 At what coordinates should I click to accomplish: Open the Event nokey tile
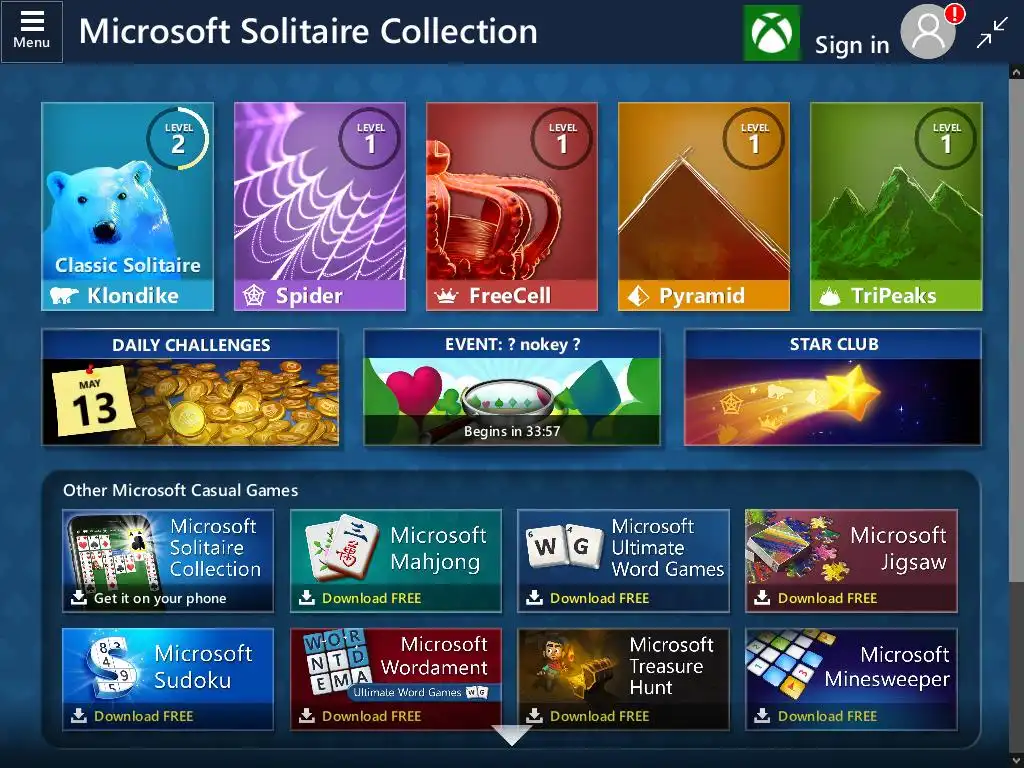[511, 387]
